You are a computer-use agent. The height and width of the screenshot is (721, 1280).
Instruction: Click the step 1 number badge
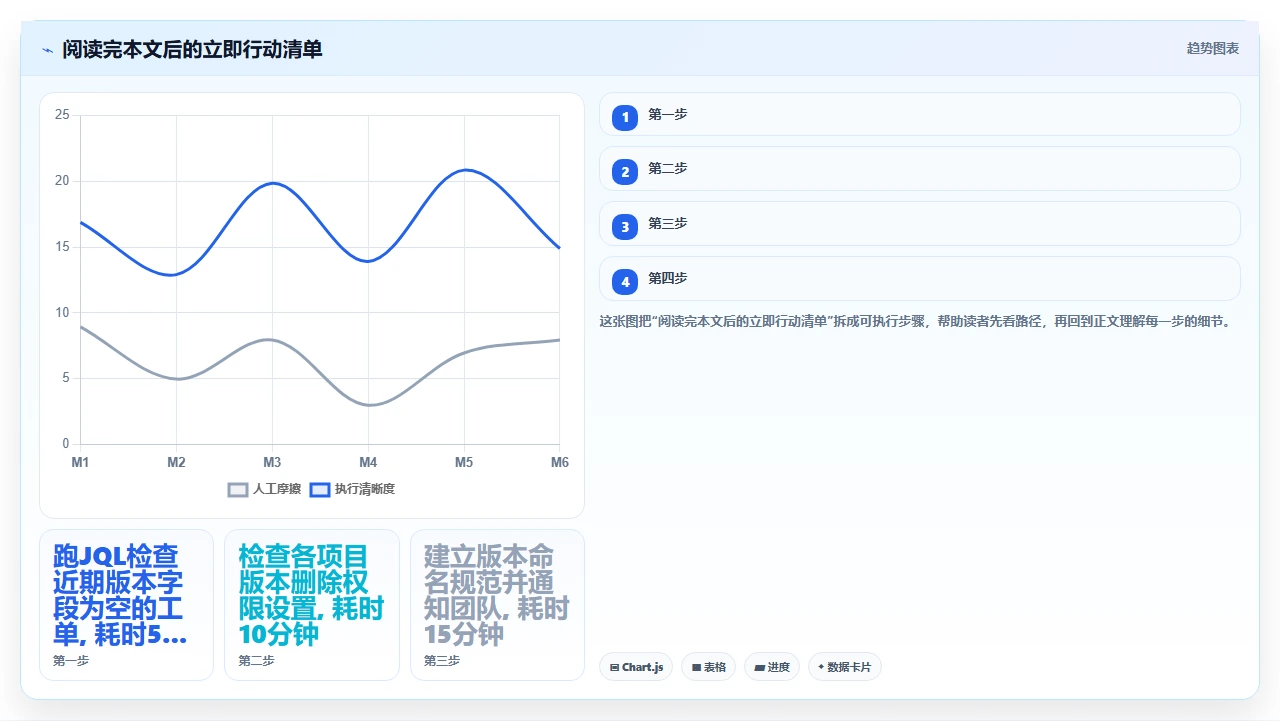click(x=625, y=118)
